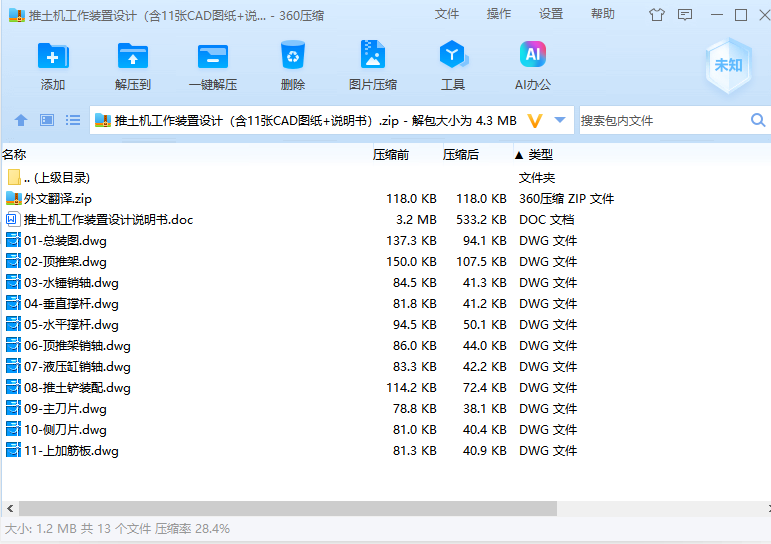Click the scrollbar left arrow
The width and height of the screenshot is (771, 544).
point(10,508)
